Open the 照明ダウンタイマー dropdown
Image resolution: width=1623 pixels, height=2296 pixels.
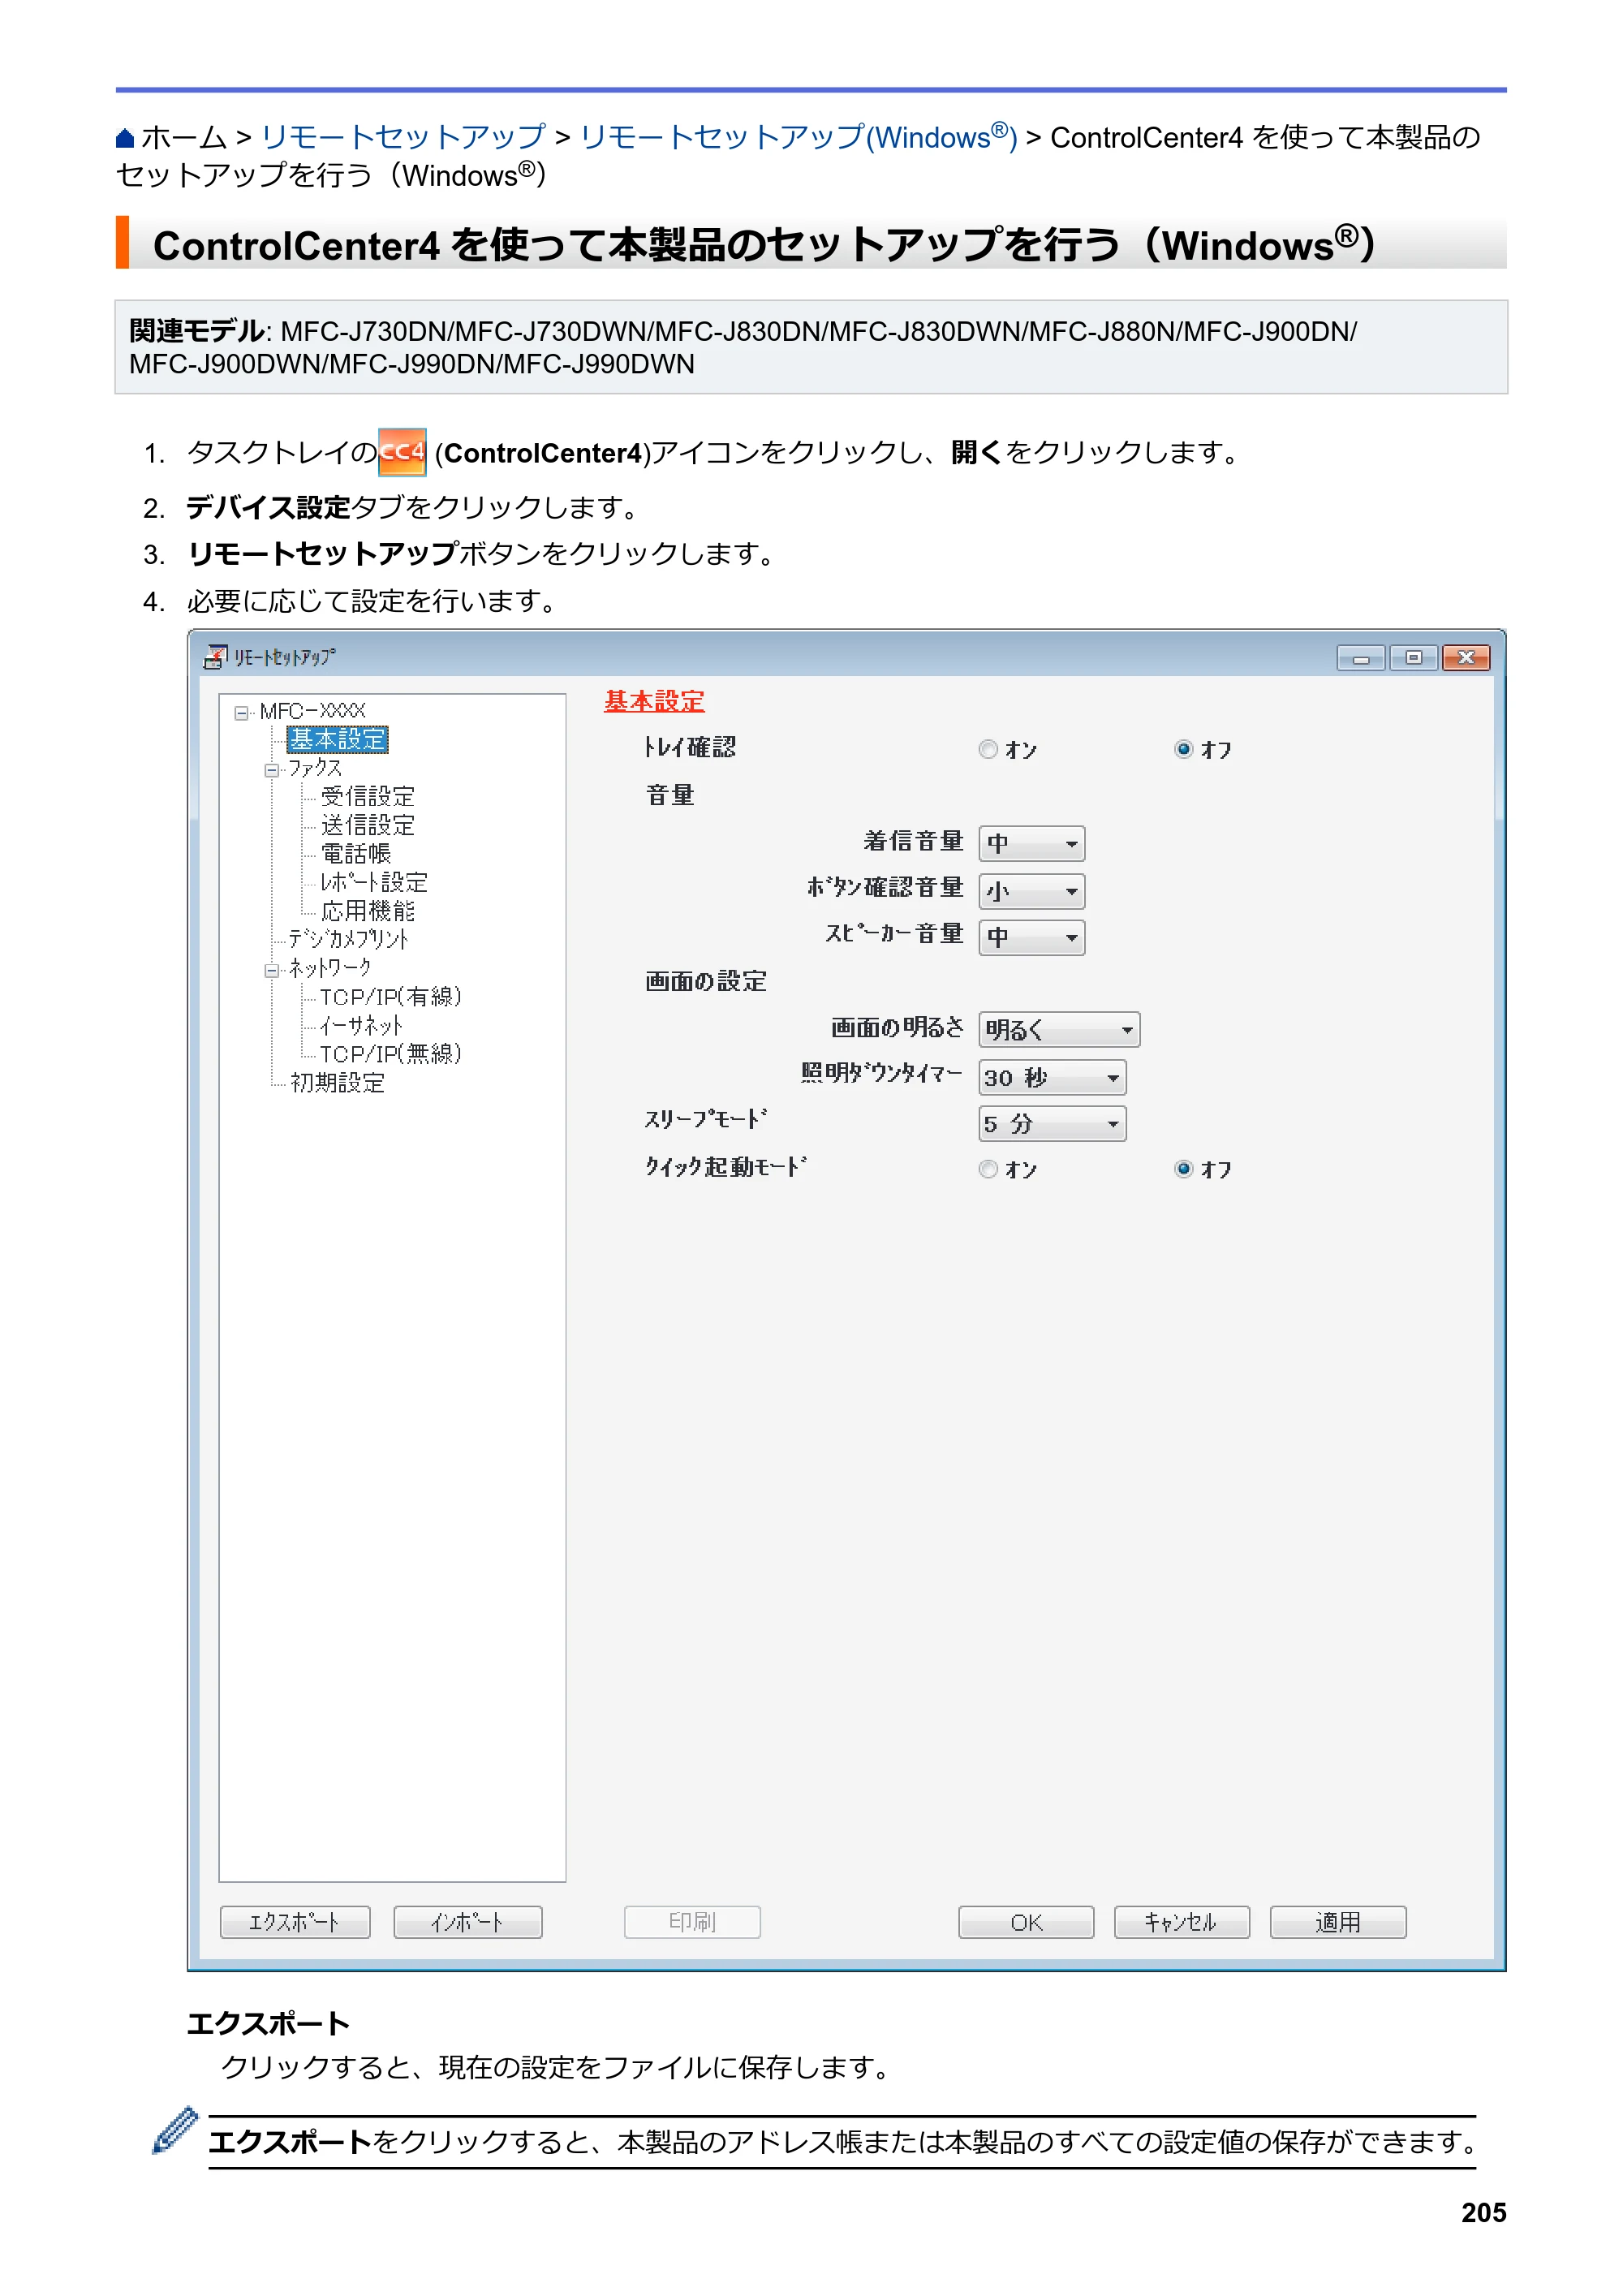click(x=1052, y=1078)
